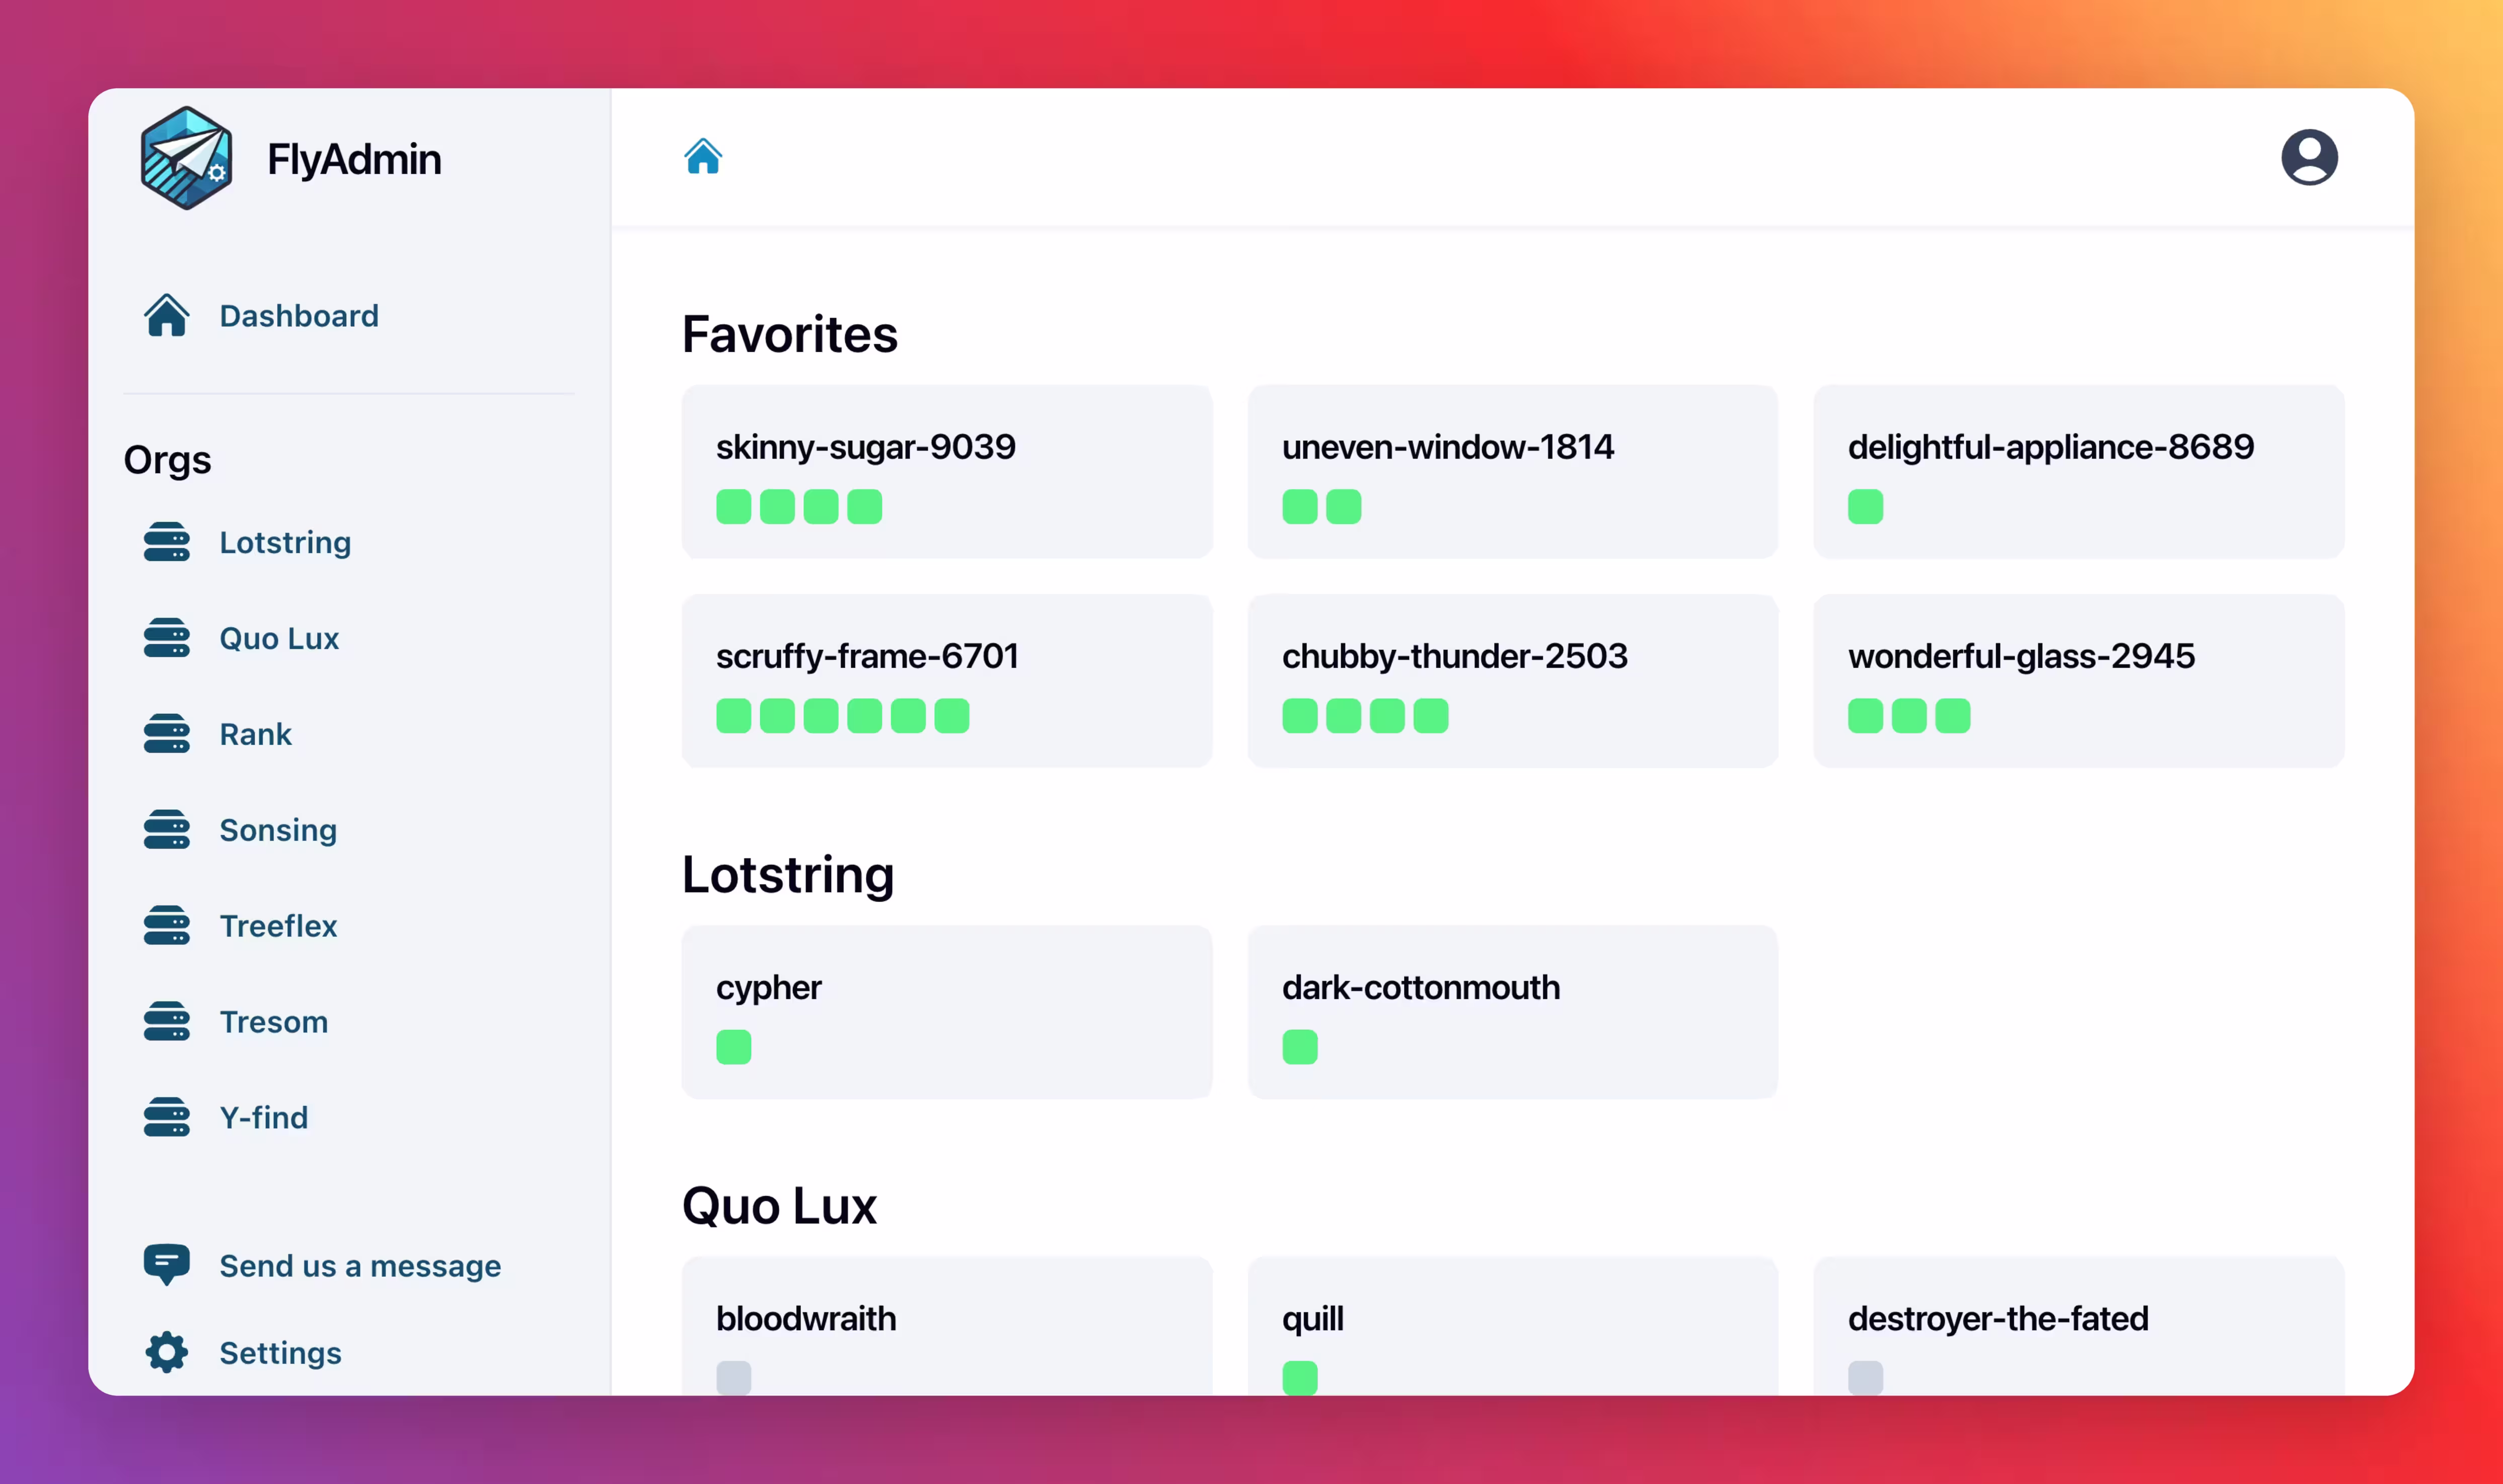The image size is (2503, 1484).
Task: Click the FlyAdmin paper plane logo
Action: click(x=186, y=158)
